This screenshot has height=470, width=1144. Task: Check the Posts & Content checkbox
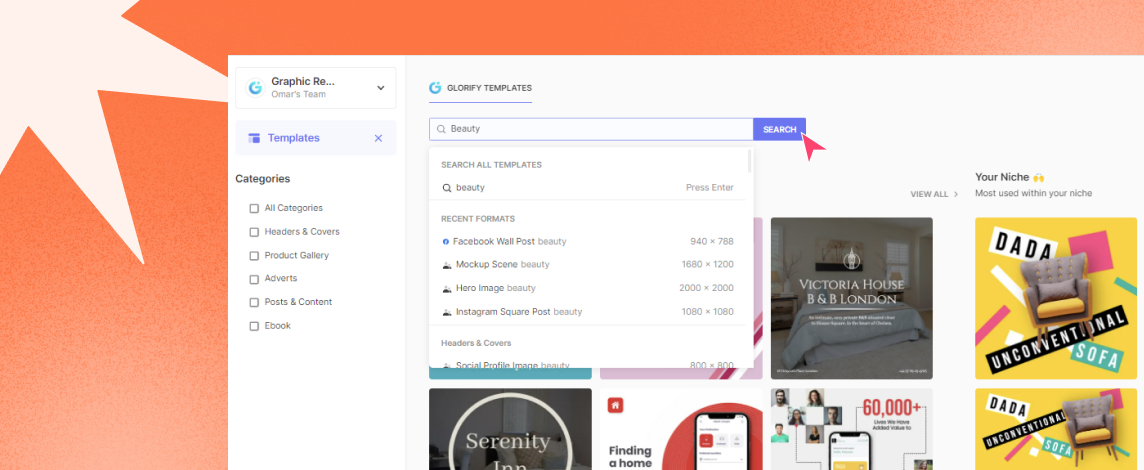[254, 302]
